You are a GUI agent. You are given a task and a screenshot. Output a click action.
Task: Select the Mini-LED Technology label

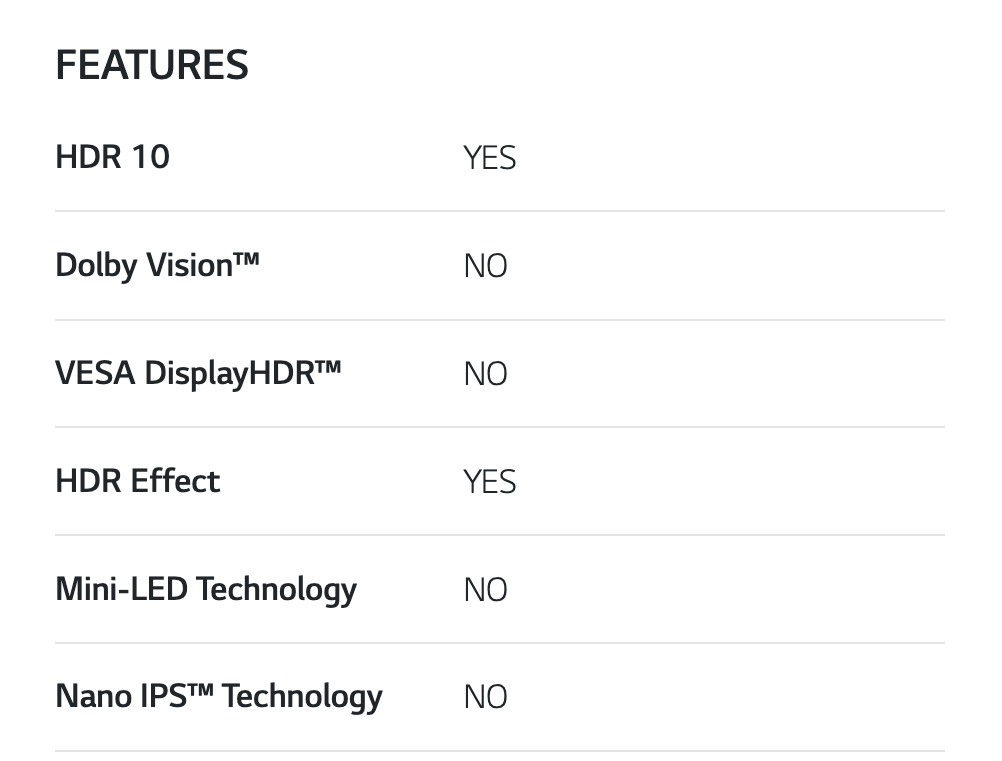[x=206, y=589]
